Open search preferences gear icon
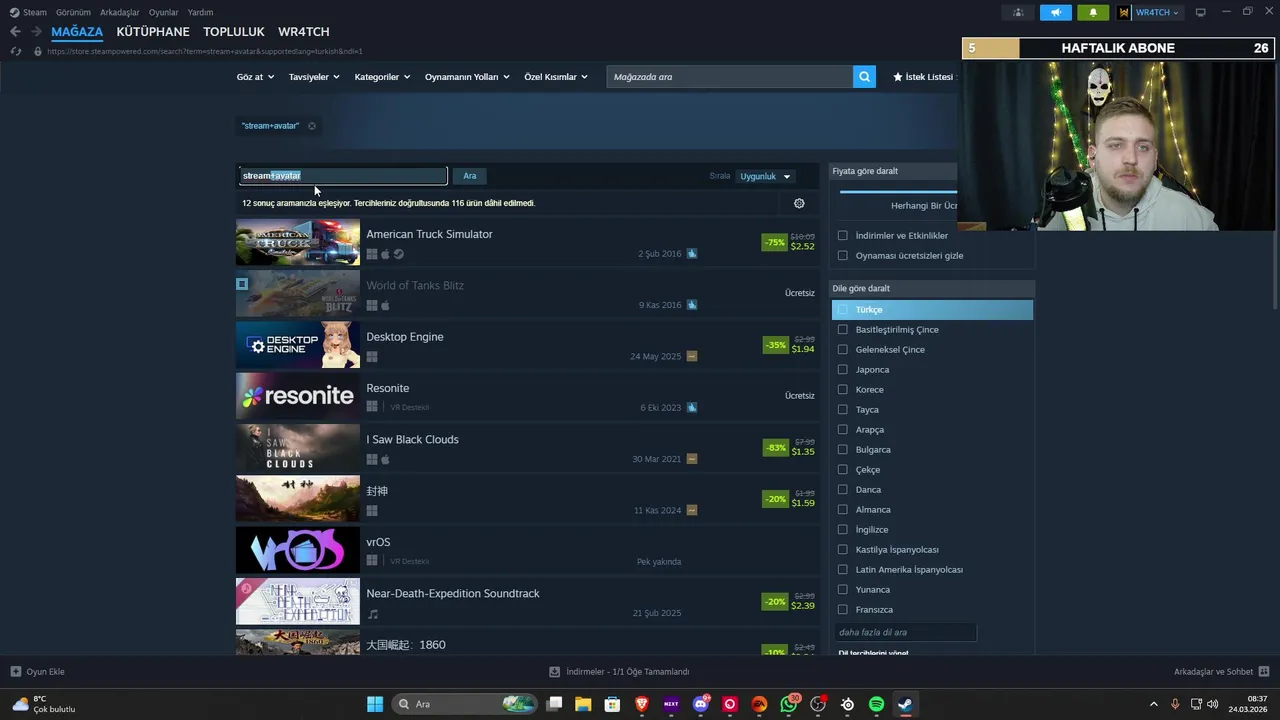 click(x=799, y=203)
